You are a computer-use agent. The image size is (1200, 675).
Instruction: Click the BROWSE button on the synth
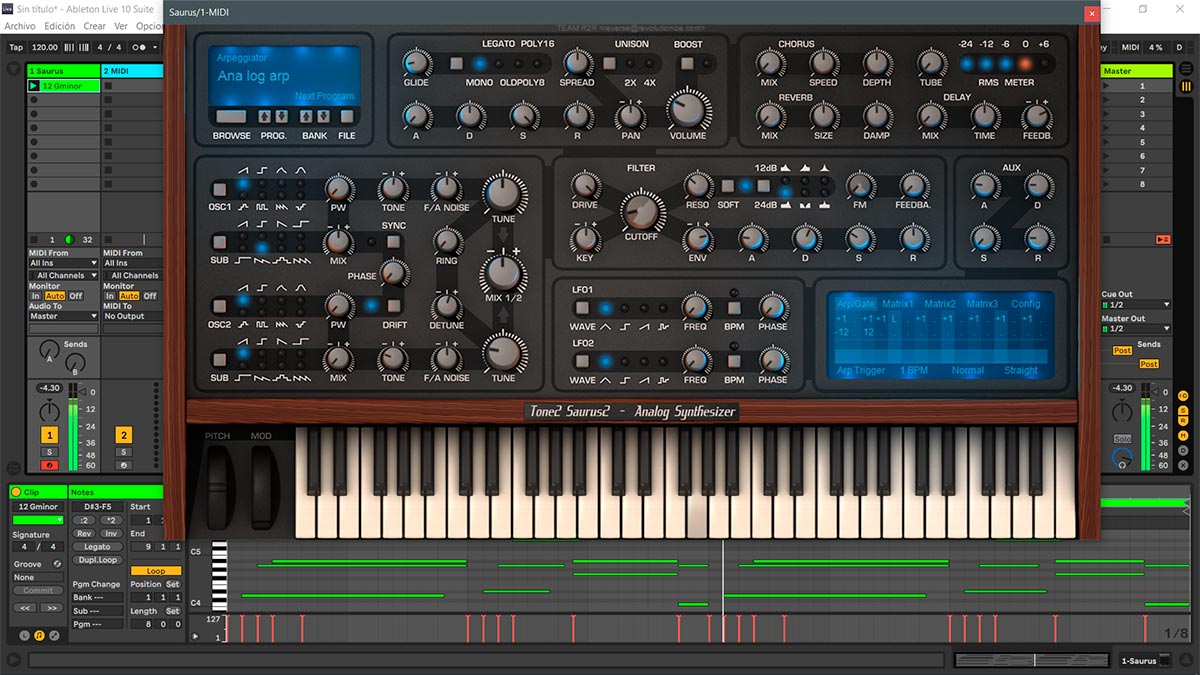pyautogui.click(x=231, y=116)
